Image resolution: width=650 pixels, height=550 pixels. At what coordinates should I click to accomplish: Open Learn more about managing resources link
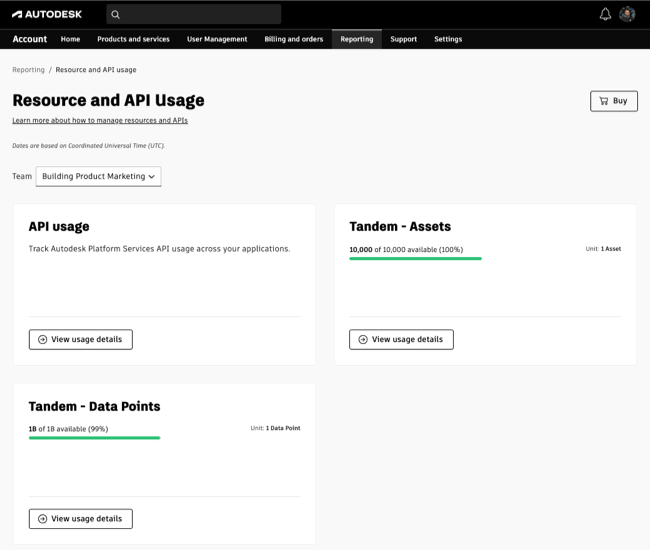100,120
